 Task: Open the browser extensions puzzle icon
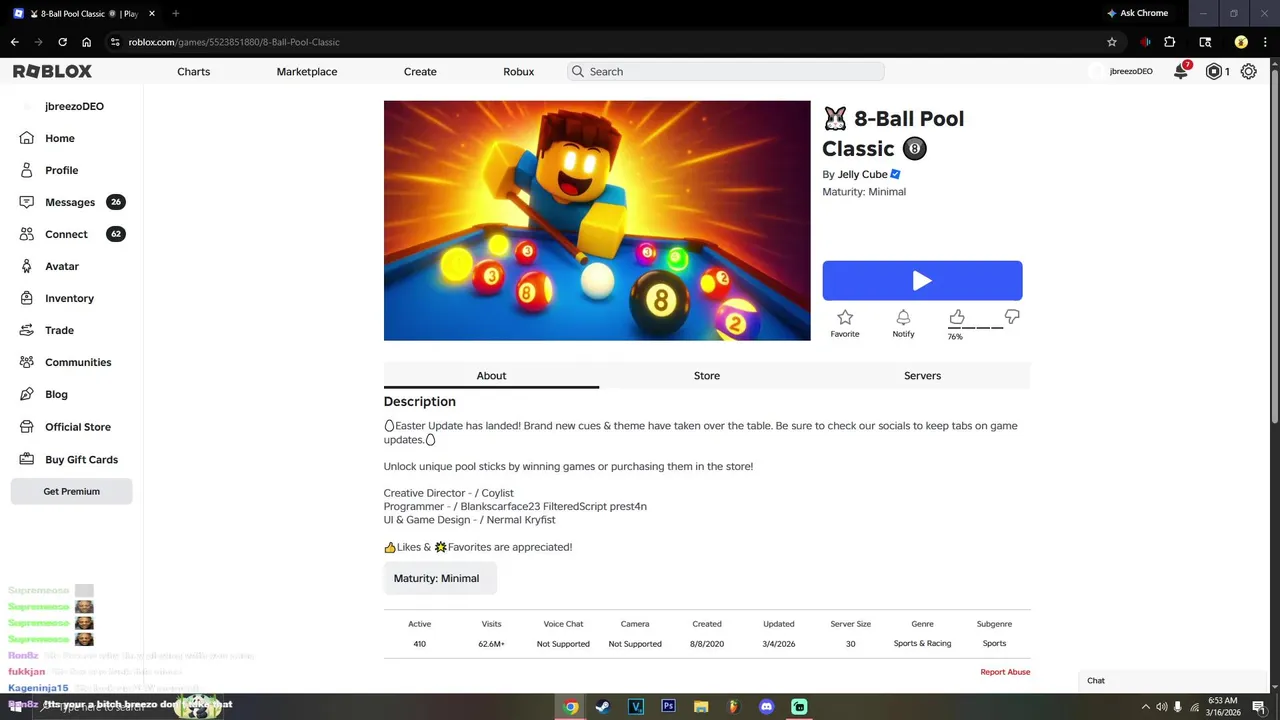tap(1169, 42)
